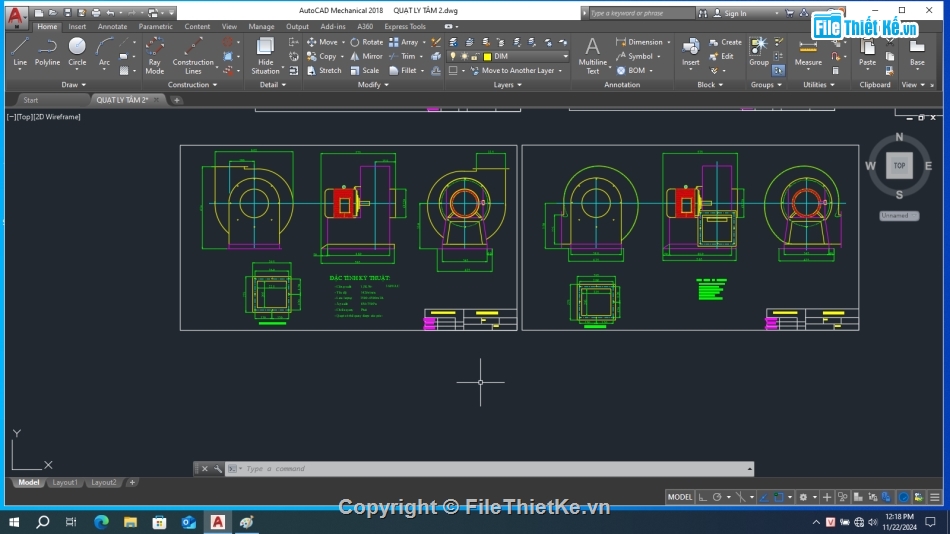The image size is (950, 534).
Task: Click the Undo arrow in quick access toolbar
Action: (x=110, y=13)
